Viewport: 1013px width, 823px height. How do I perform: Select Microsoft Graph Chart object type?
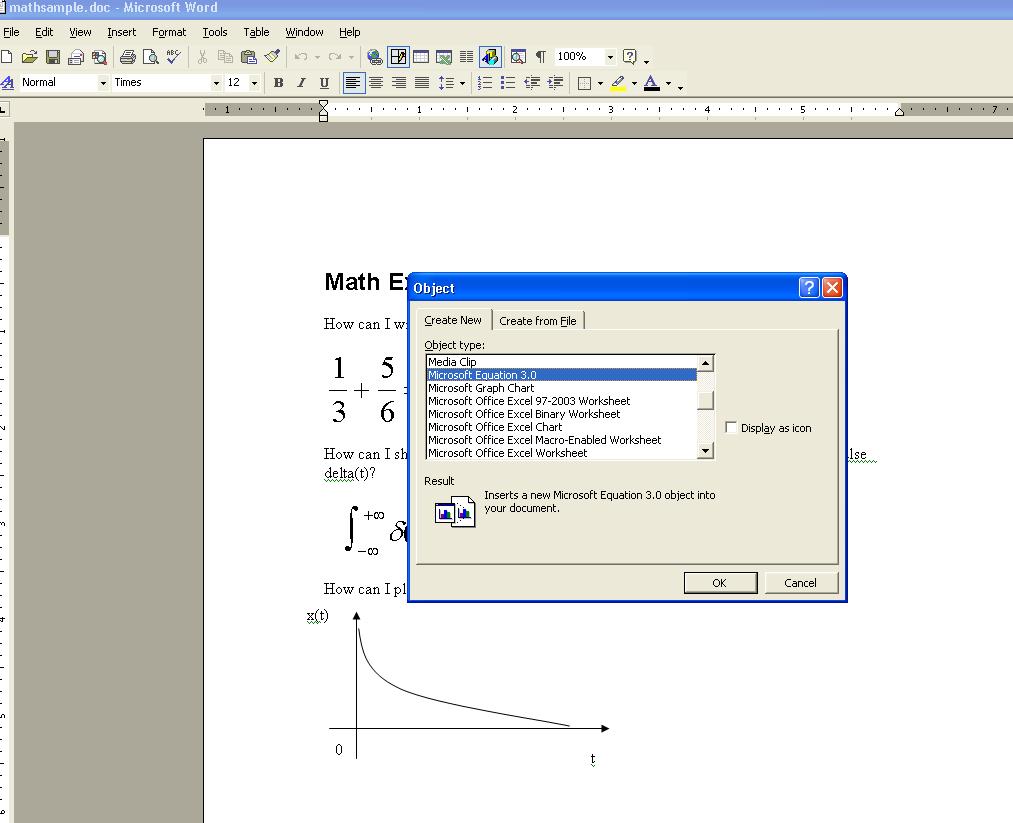click(x=561, y=388)
